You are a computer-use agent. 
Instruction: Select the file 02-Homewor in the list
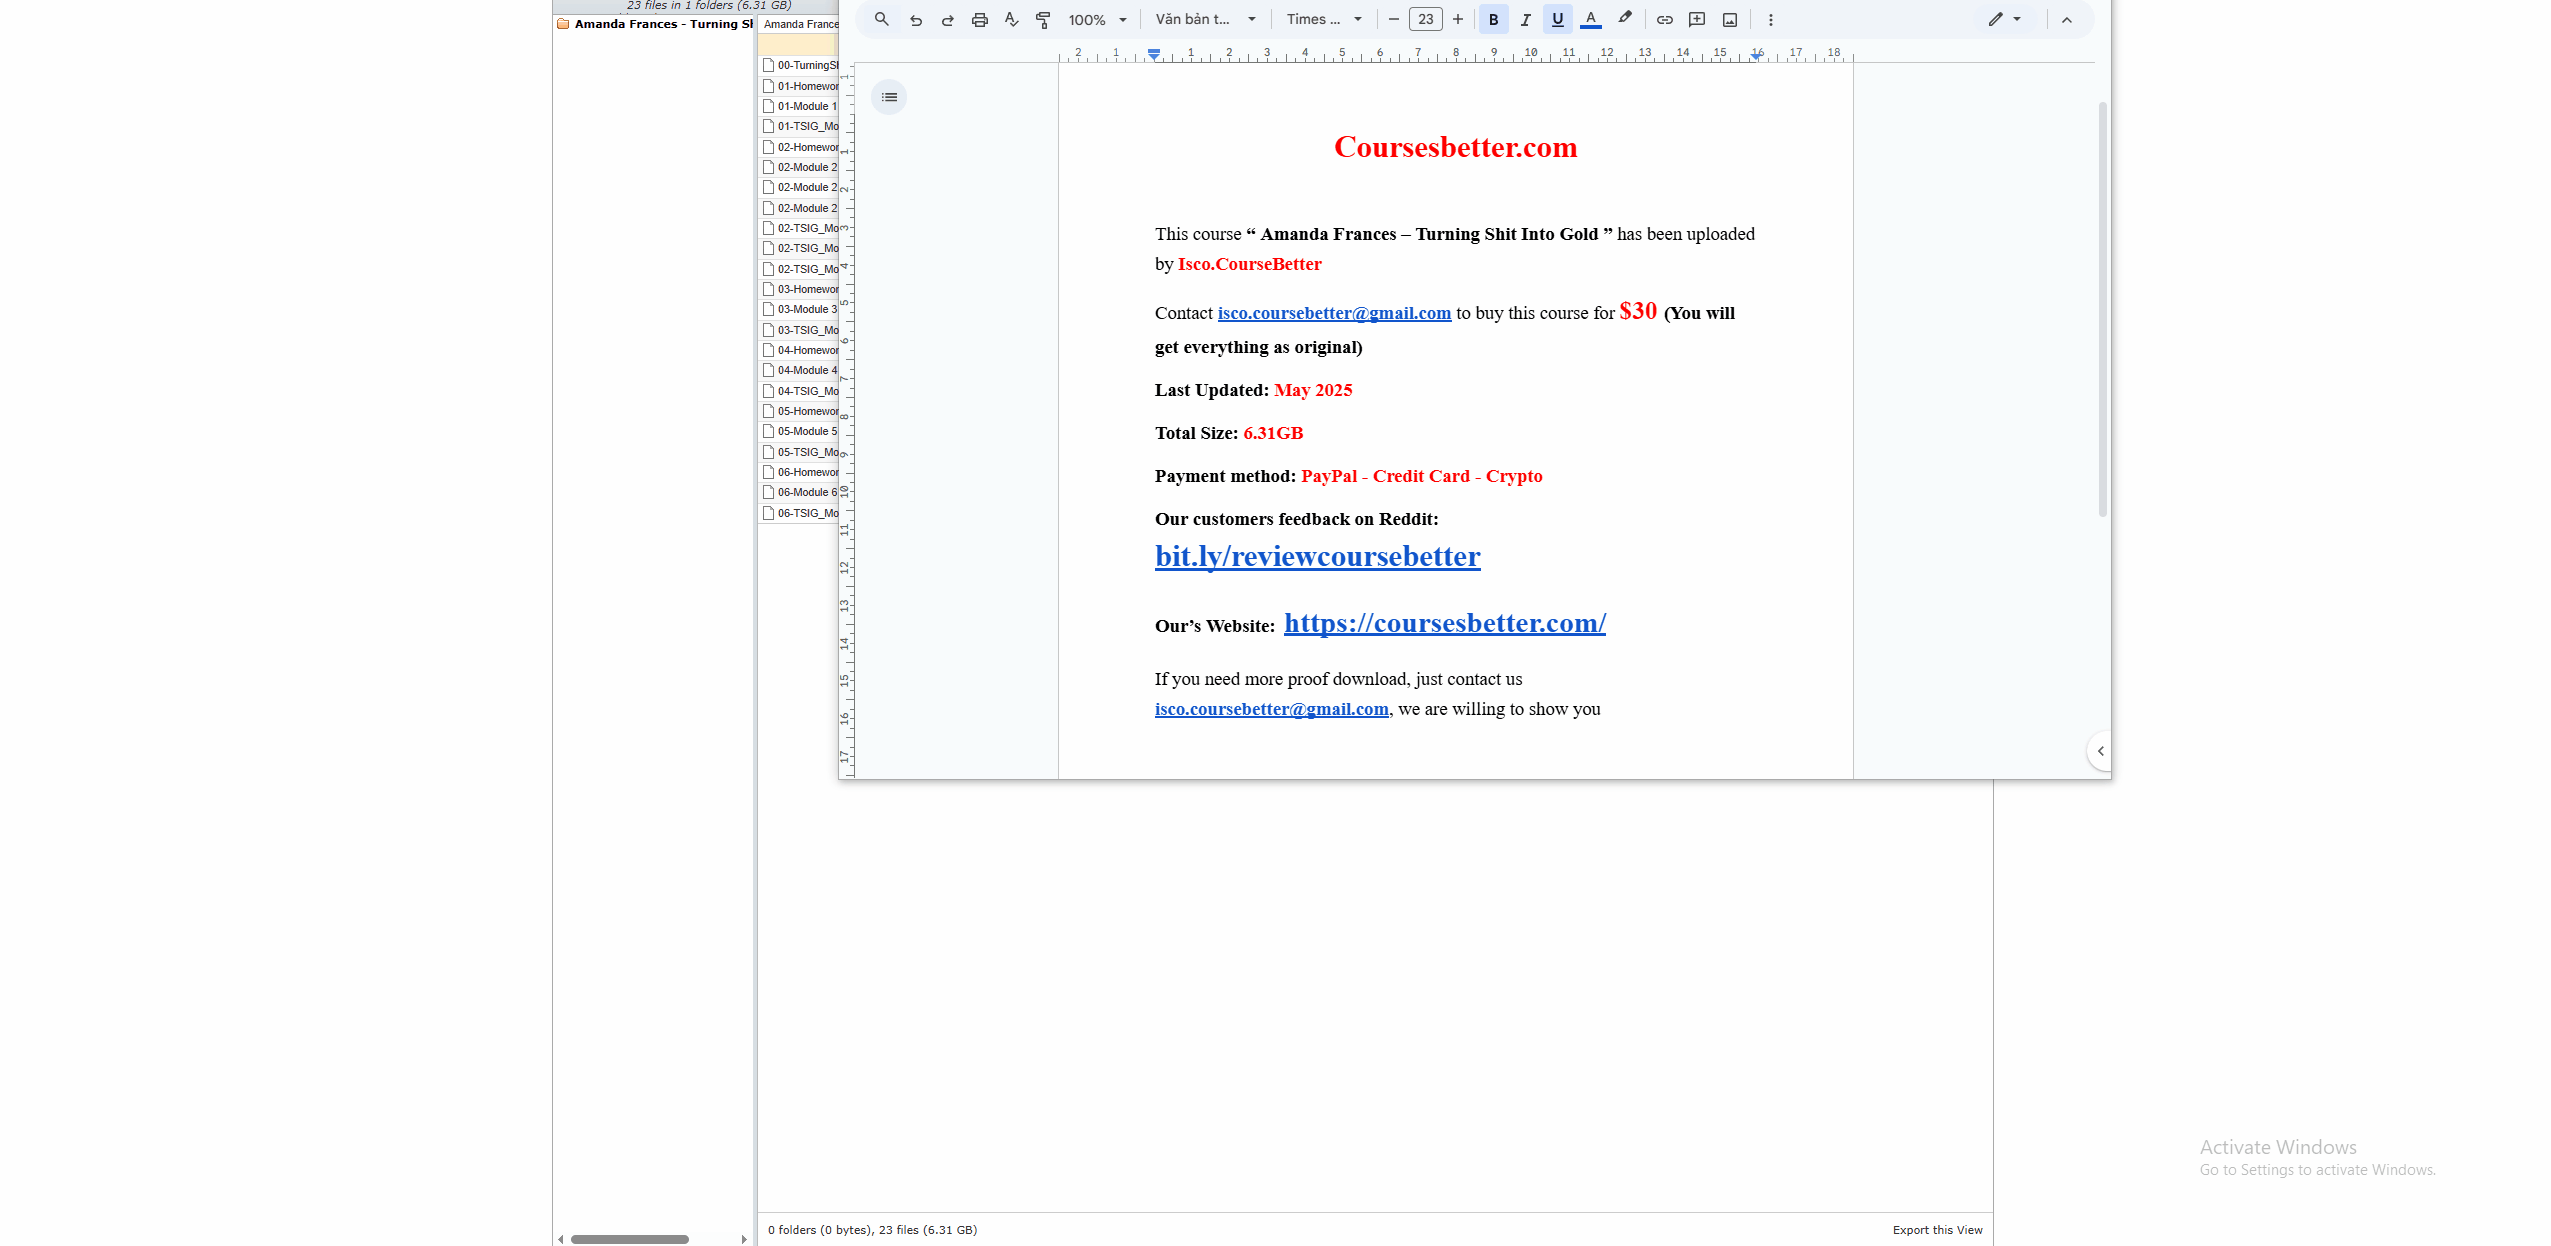coord(800,147)
